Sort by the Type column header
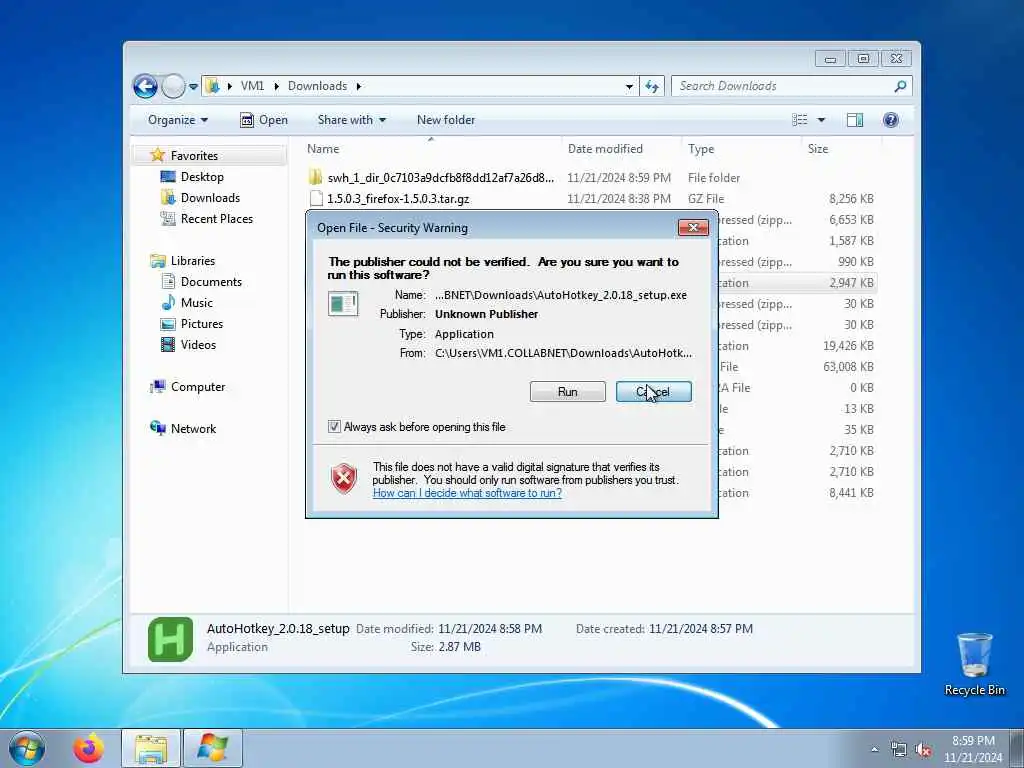1024x768 pixels. tap(741, 149)
